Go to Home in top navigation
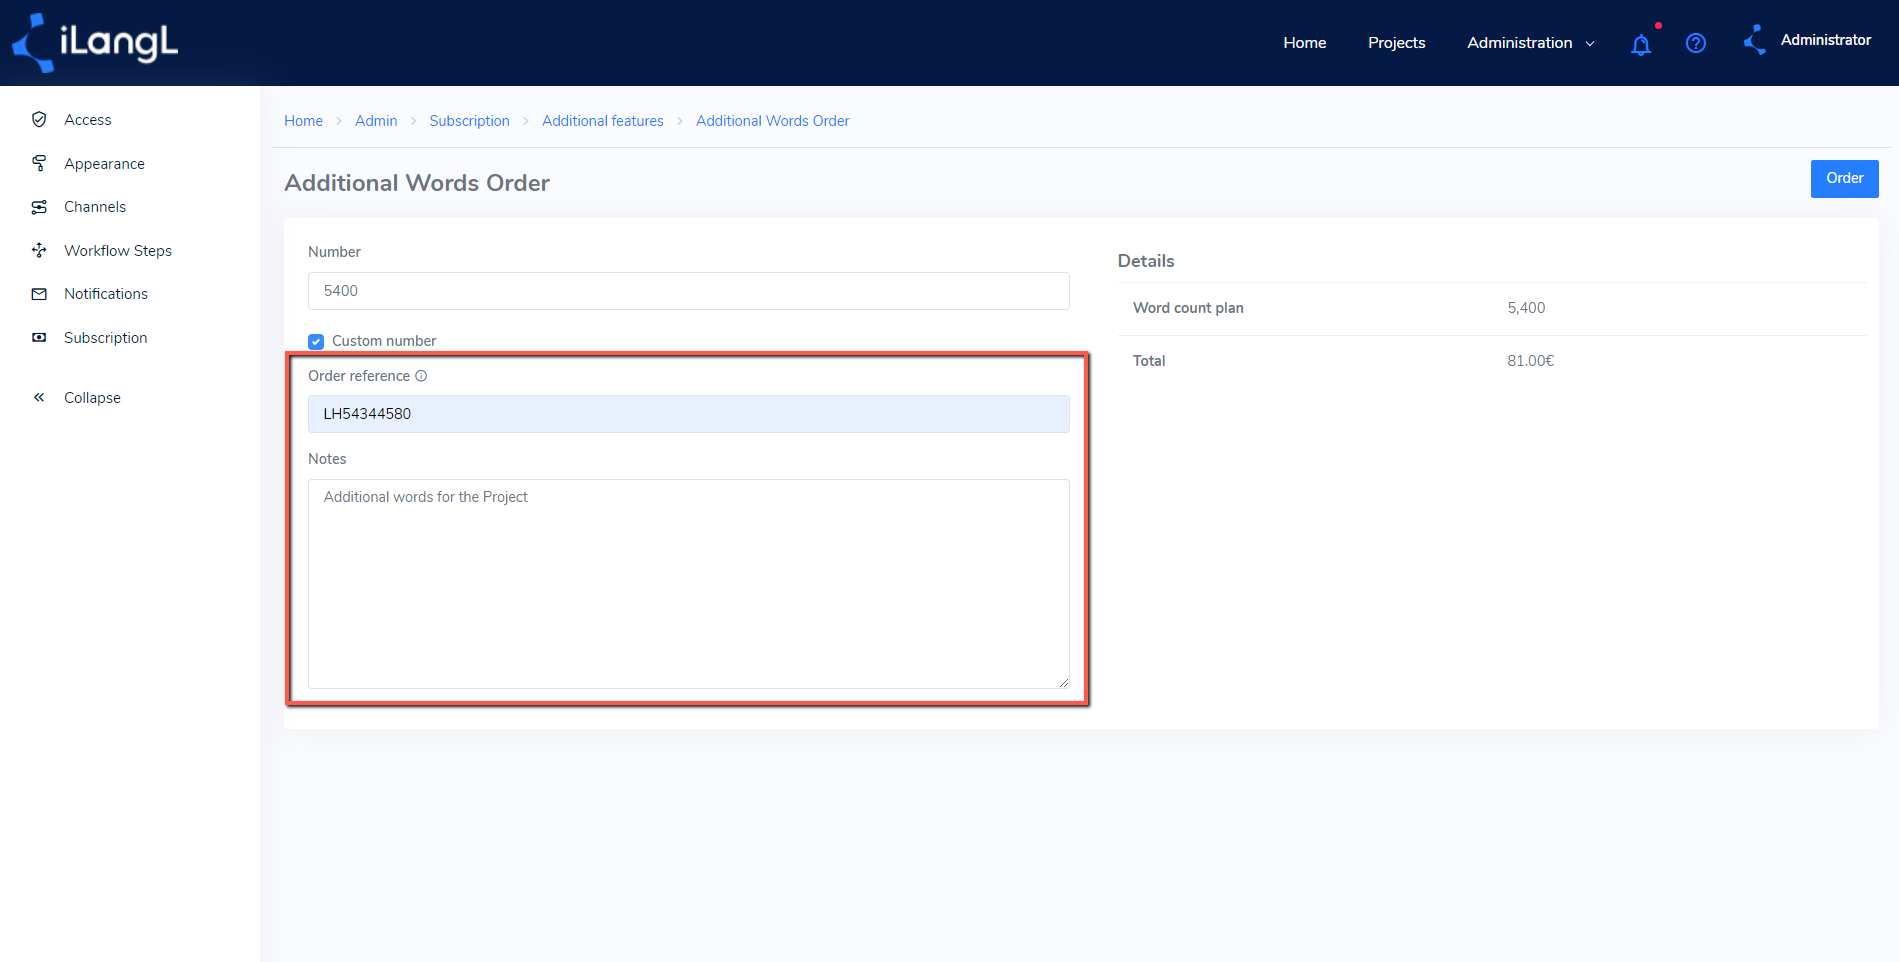This screenshot has height=962, width=1899. coord(1305,43)
